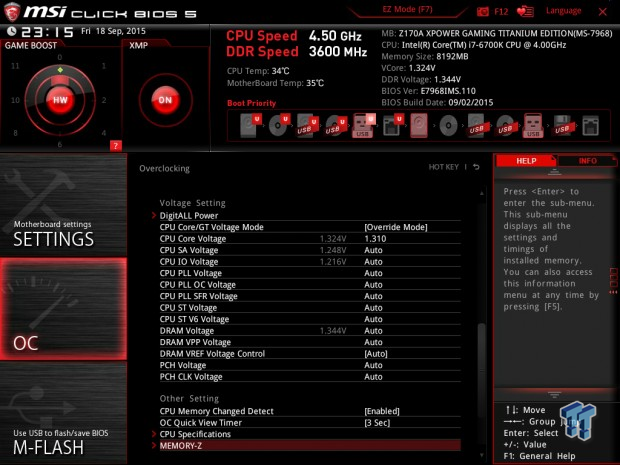Take a screenshot with F12 camera icon

coord(483,11)
